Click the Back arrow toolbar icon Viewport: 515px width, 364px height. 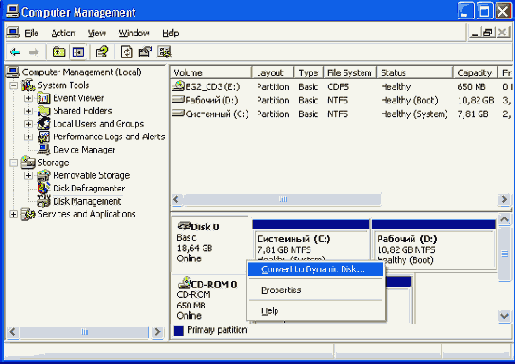(x=15, y=52)
